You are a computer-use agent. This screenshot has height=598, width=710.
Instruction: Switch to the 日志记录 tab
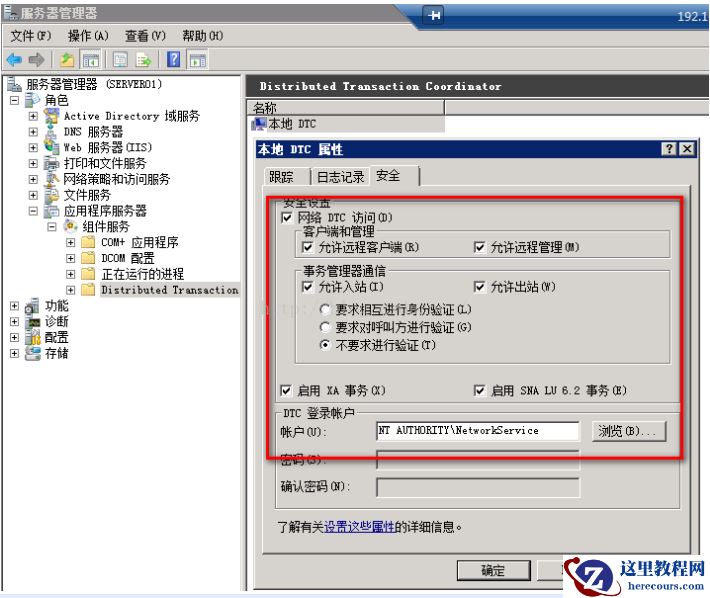(x=340, y=177)
